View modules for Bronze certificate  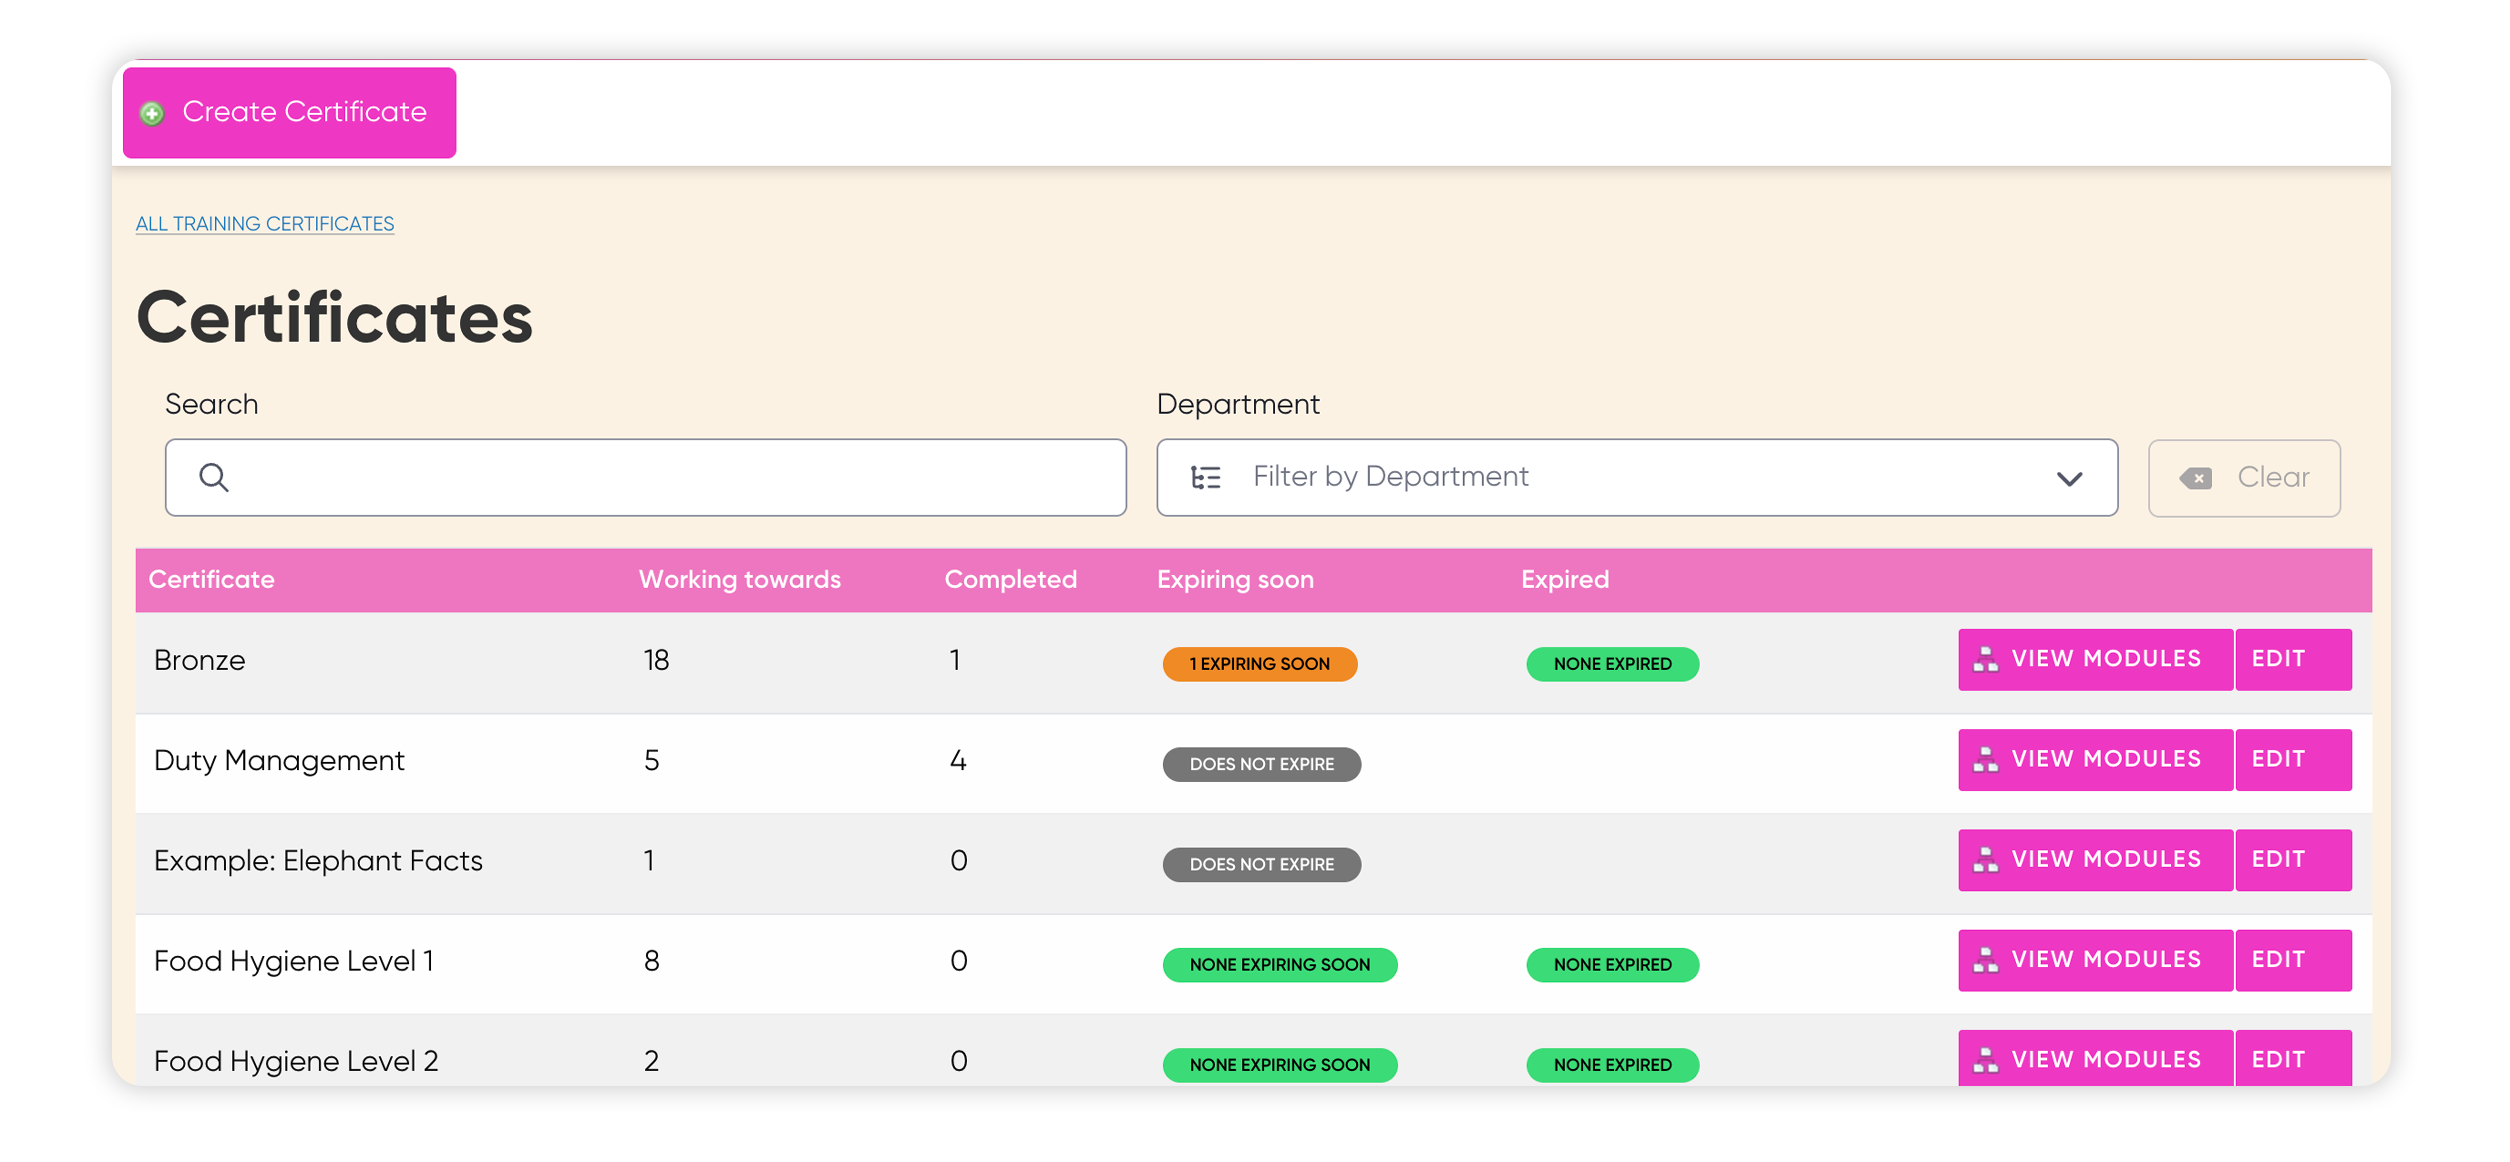(x=2095, y=659)
